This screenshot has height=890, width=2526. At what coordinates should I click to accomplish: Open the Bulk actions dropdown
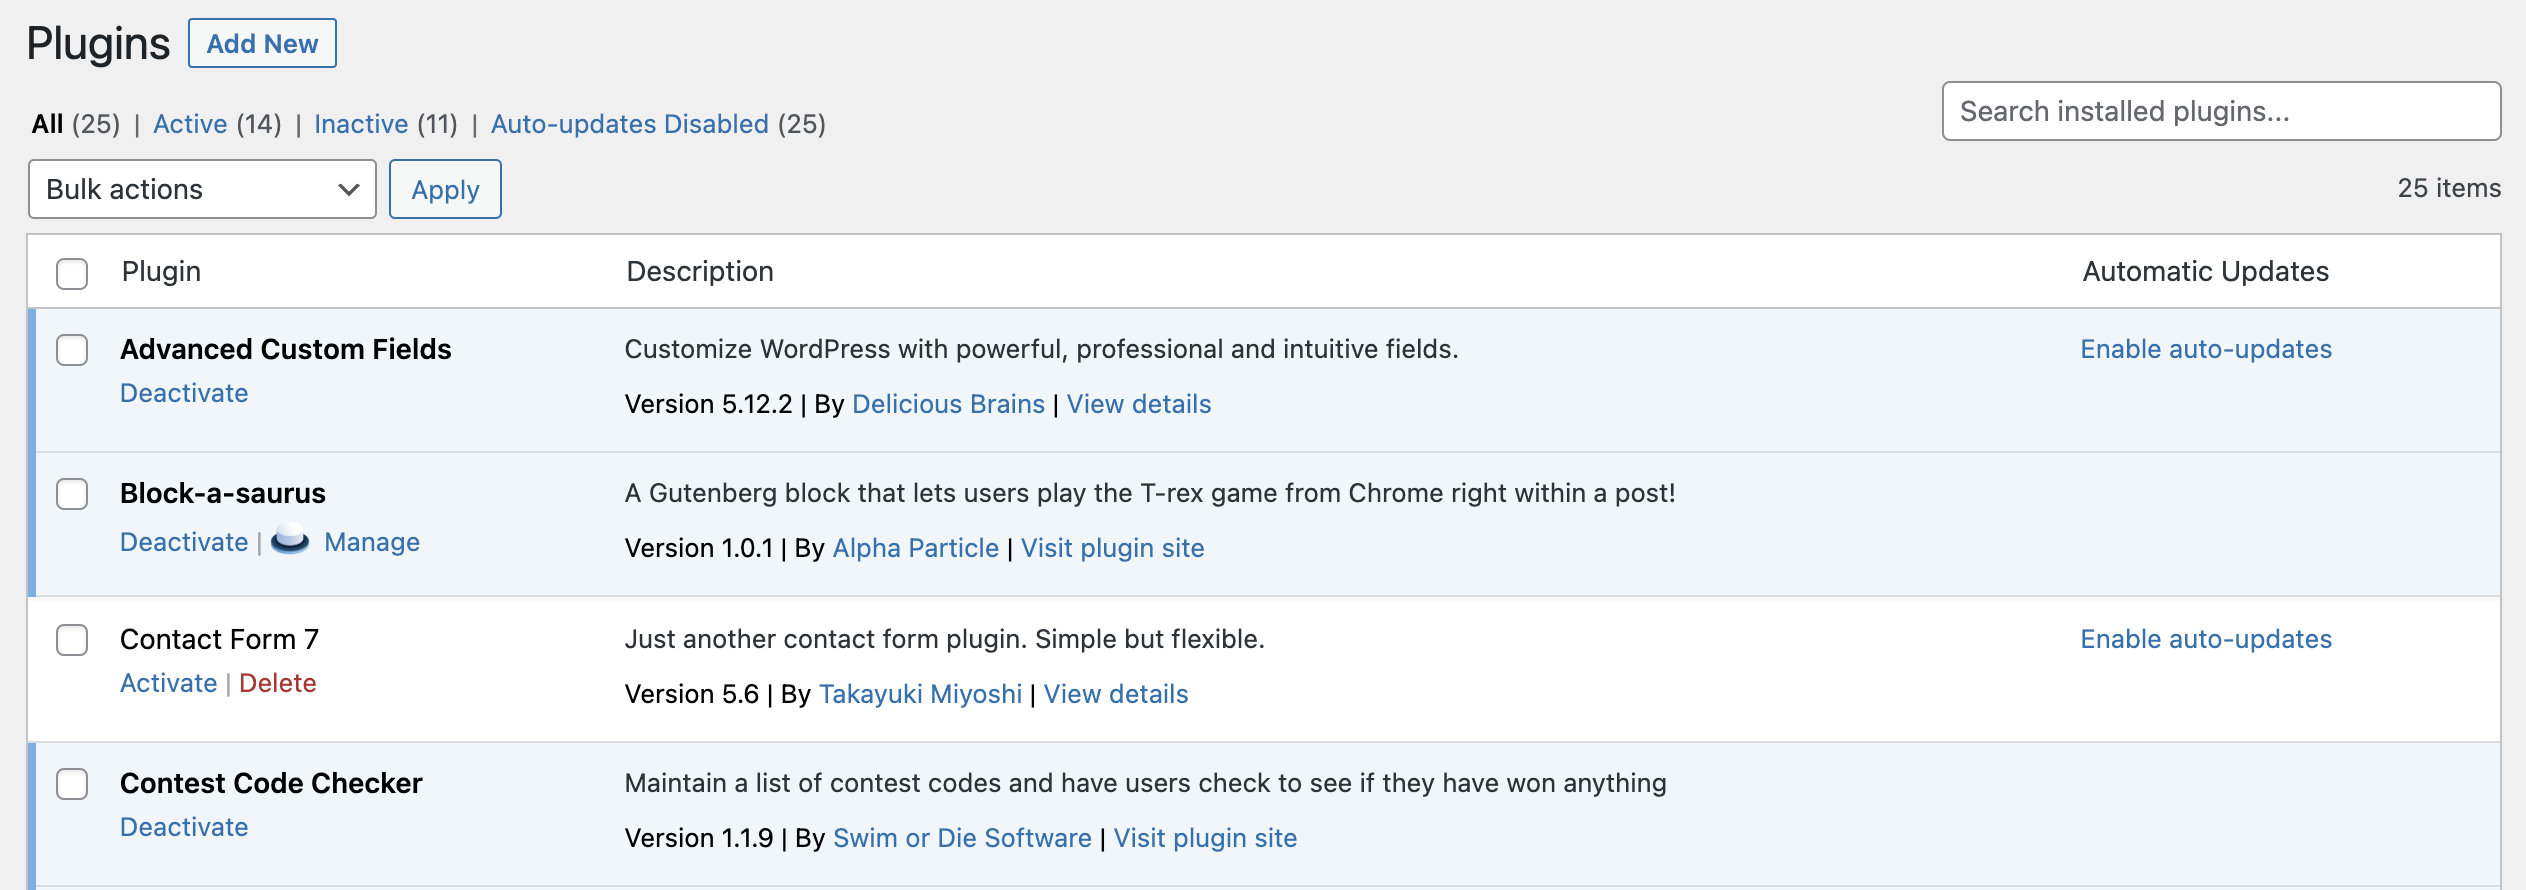(x=202, y=189)
